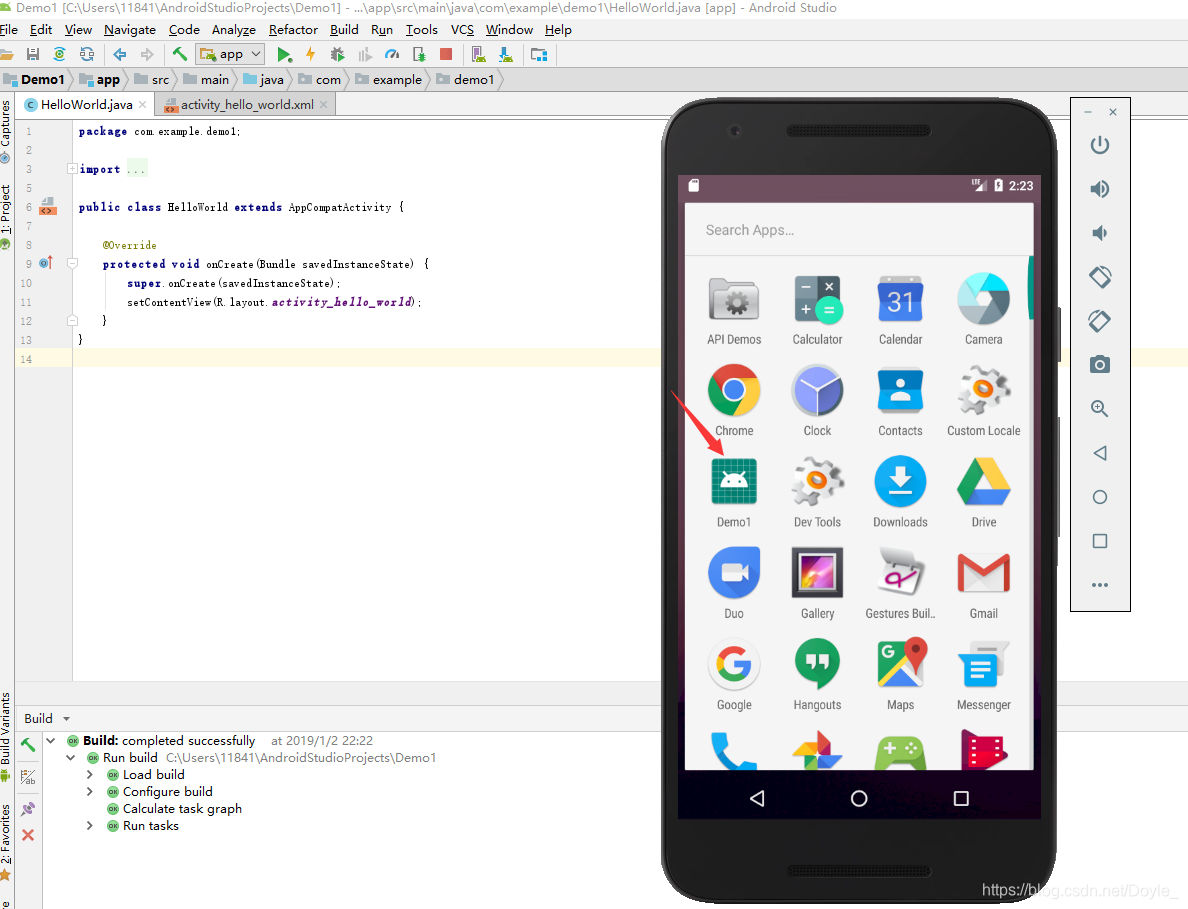The image size is (1188, 909).
Task: Click the example breadcrumb folder
Action: 389,80
